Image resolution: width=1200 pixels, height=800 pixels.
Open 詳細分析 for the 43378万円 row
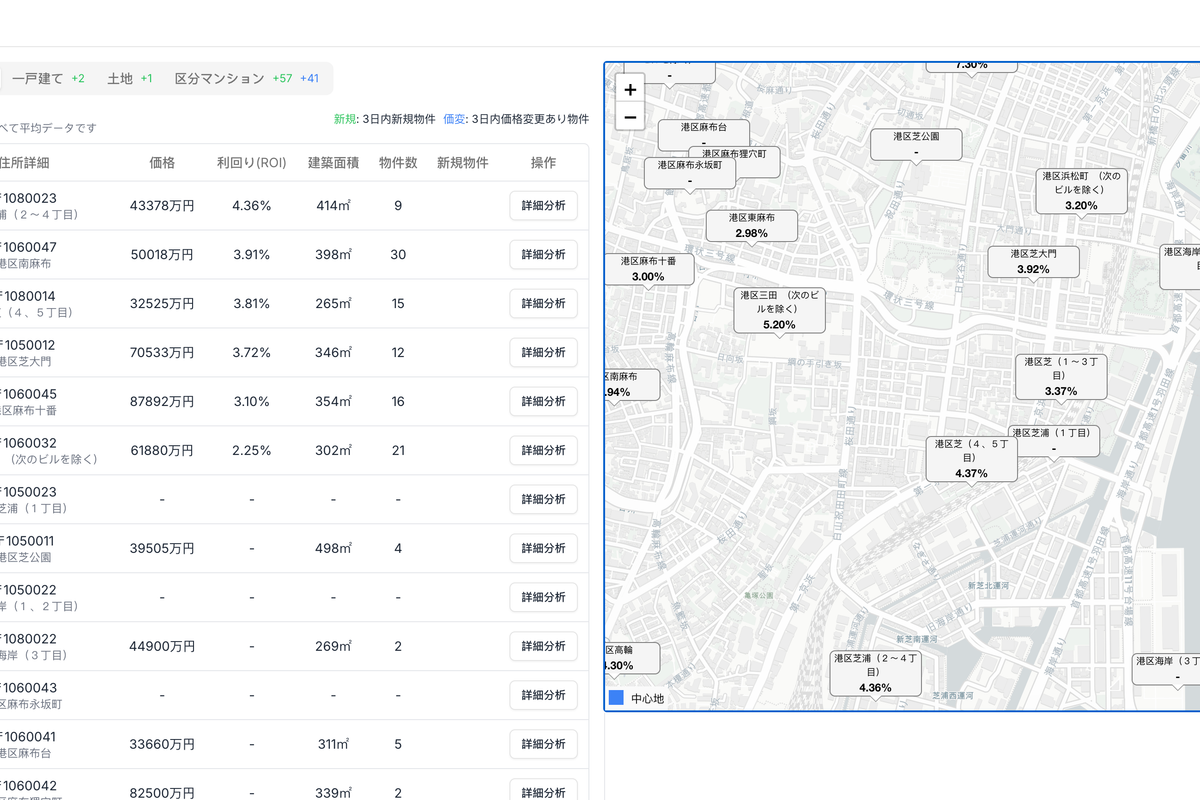(543, 205)
